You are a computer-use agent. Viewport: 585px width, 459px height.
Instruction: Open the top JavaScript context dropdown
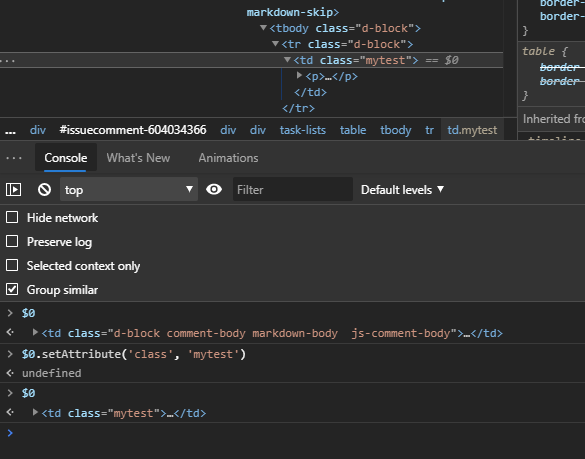pos(129,189)
